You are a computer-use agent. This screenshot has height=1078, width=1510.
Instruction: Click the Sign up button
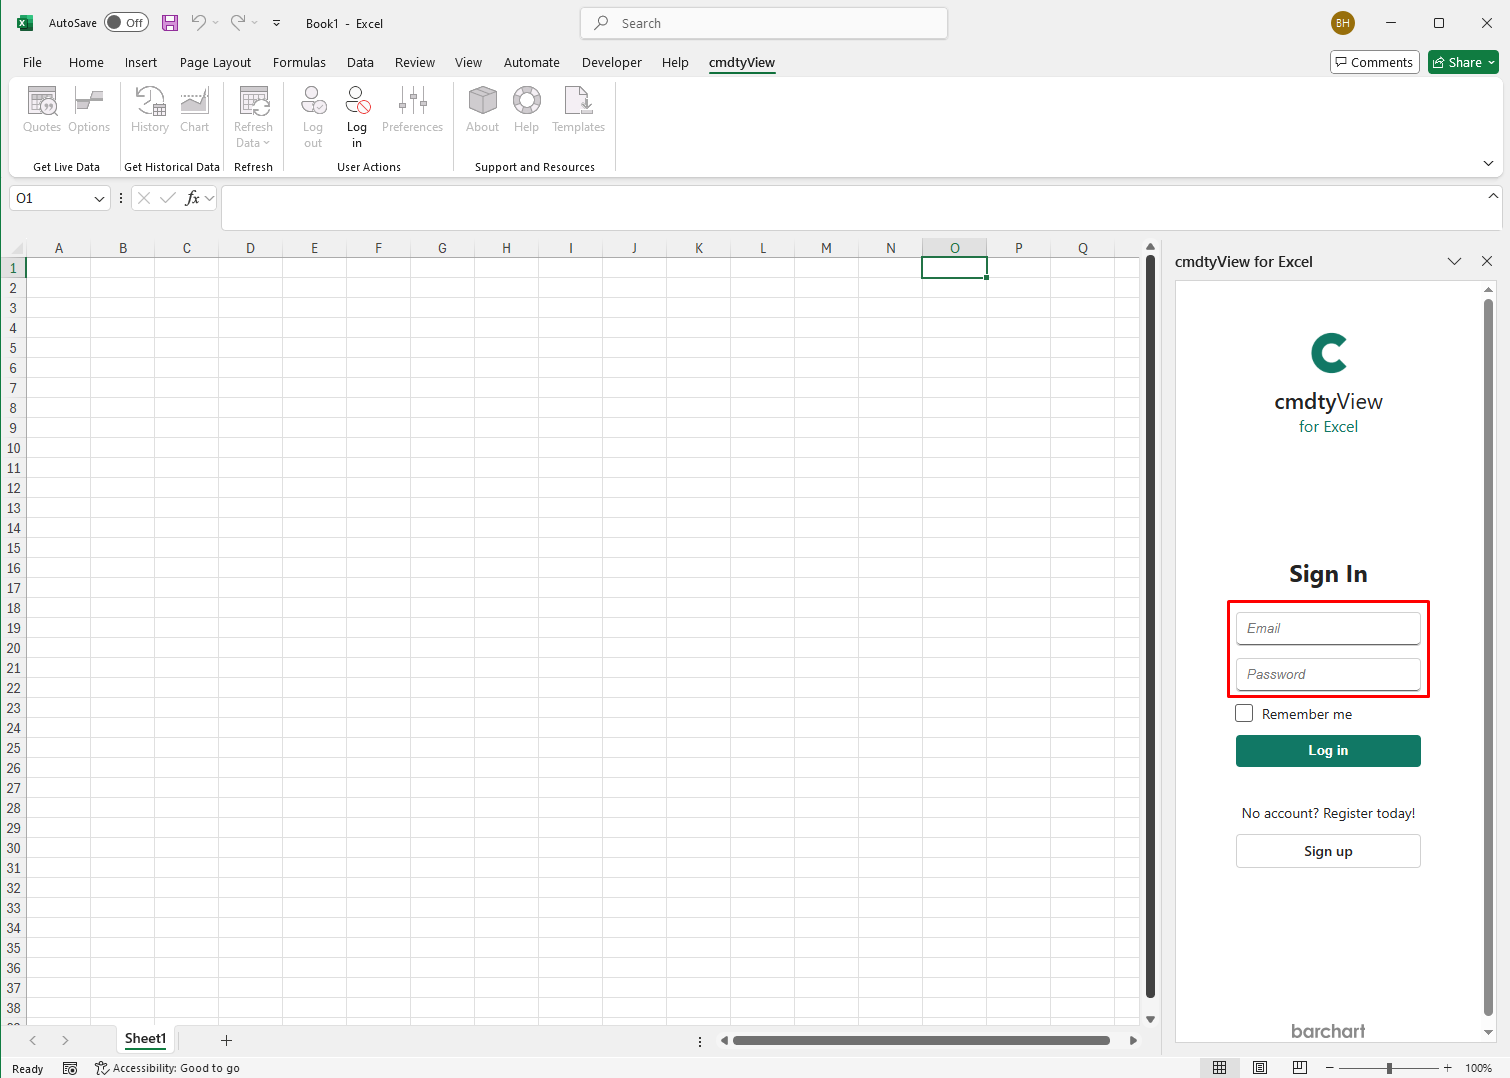pos(1328,851)
